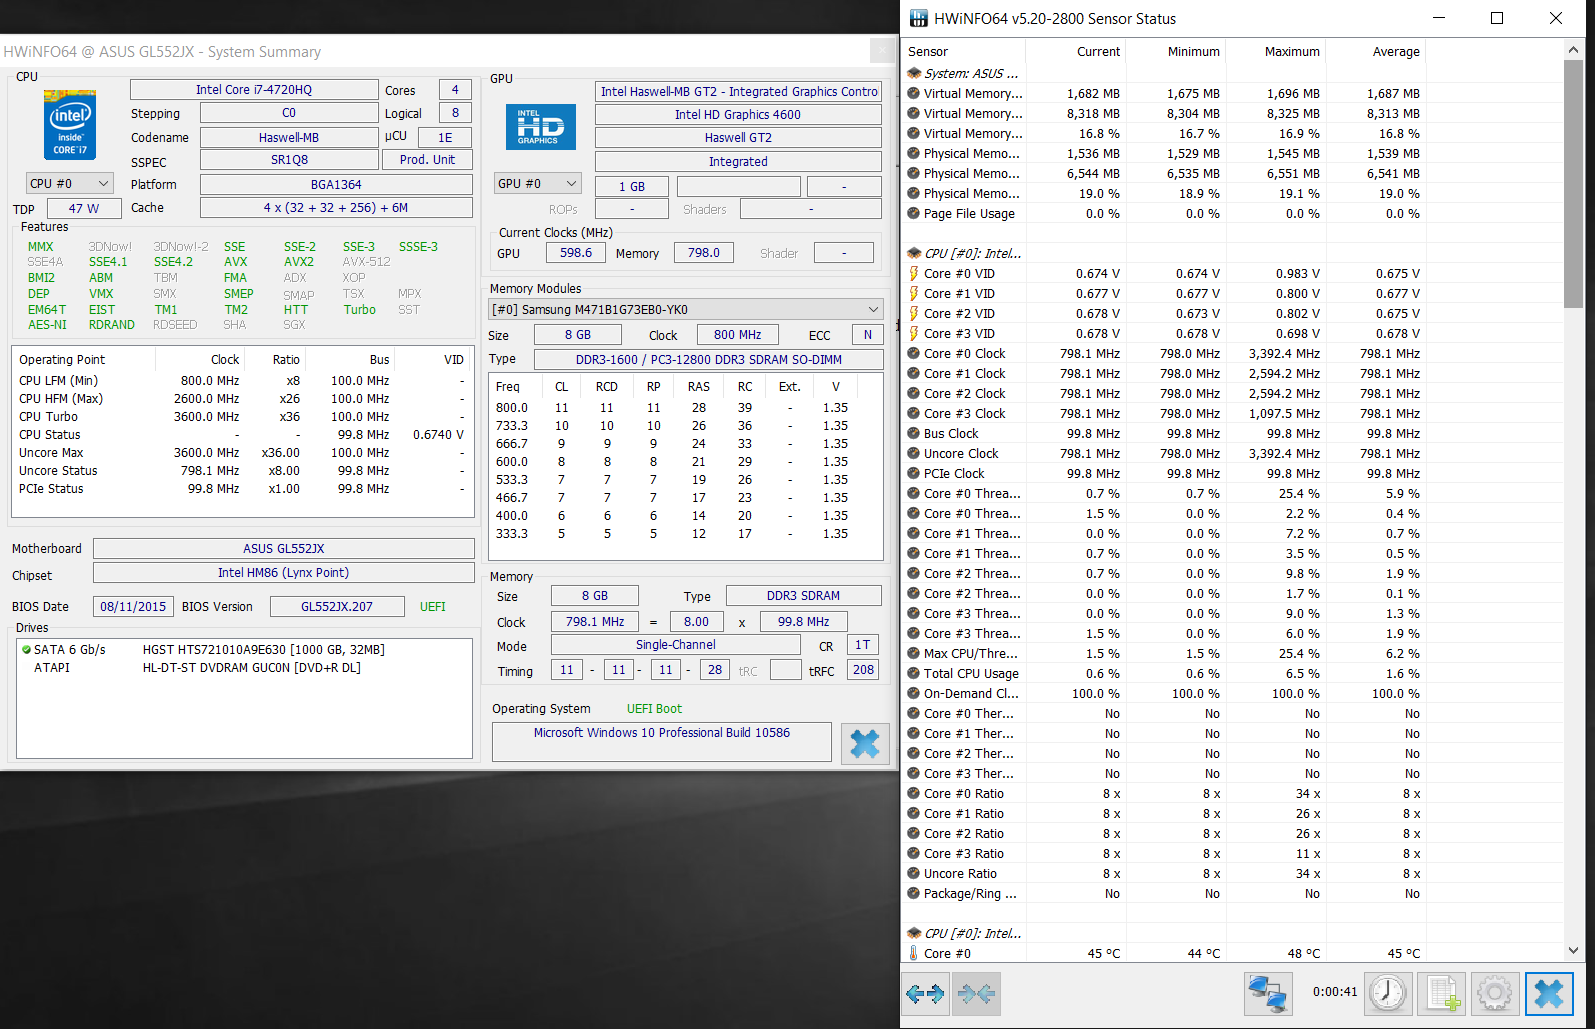Screen dimensions: 1595x1029
Task: Click the Bus Clock row icon
Action: (x=914, y=433)
